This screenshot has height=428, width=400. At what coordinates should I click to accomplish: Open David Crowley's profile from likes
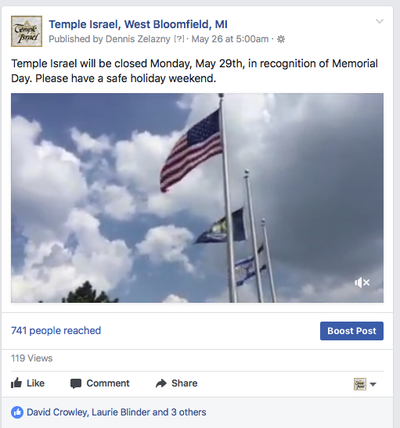coord(57,412)
